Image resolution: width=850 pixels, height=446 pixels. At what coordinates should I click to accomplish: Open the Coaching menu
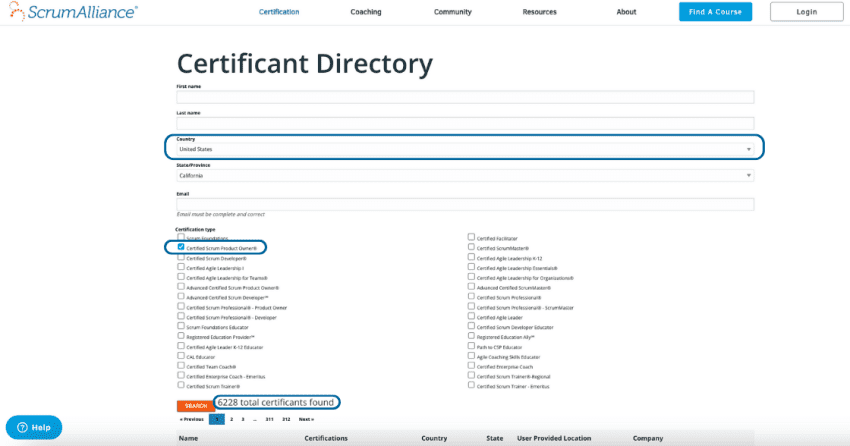(365, 12)
